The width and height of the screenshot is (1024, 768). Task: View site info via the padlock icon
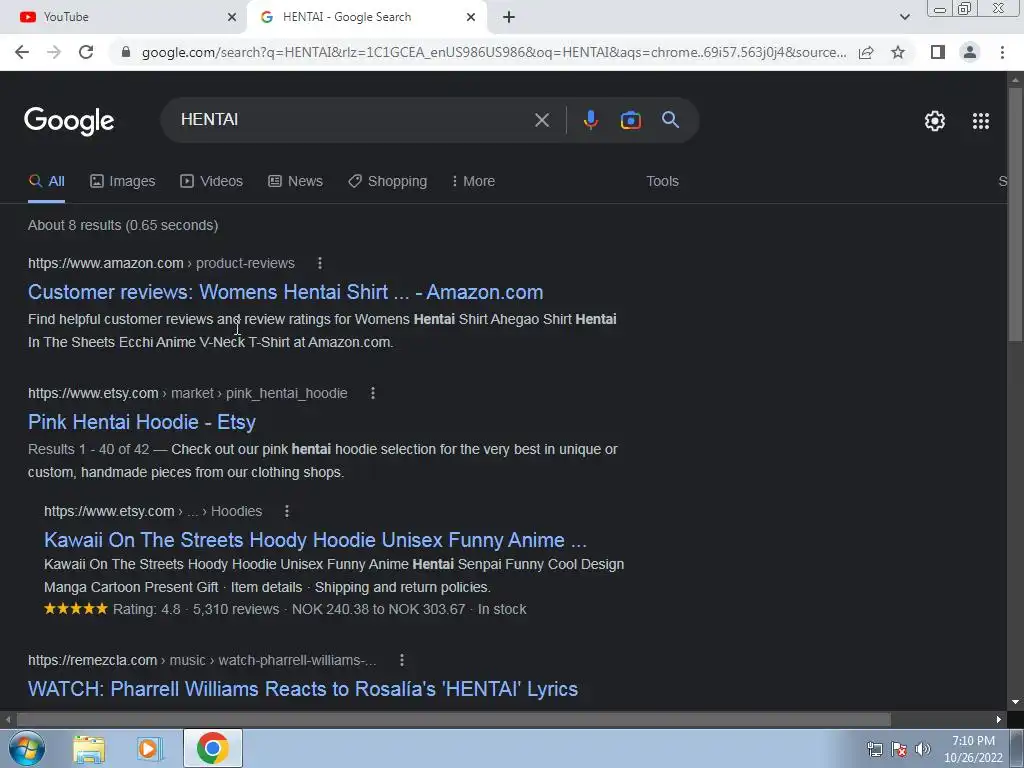point(126,52)
